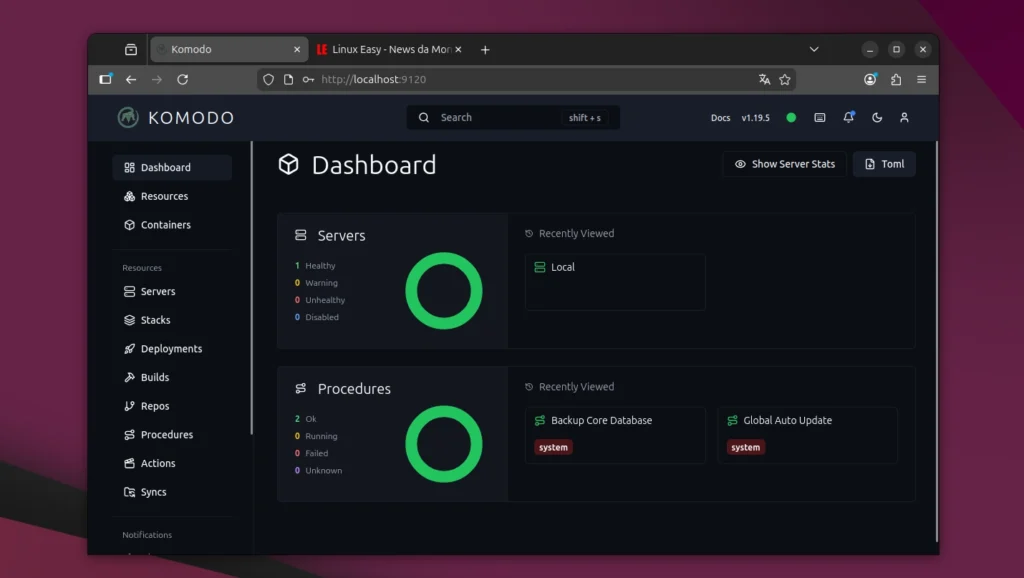This screenshot has height=578, width=1024.
Task: Open the Firefox hamburger menu
Action: click(921, 79)
